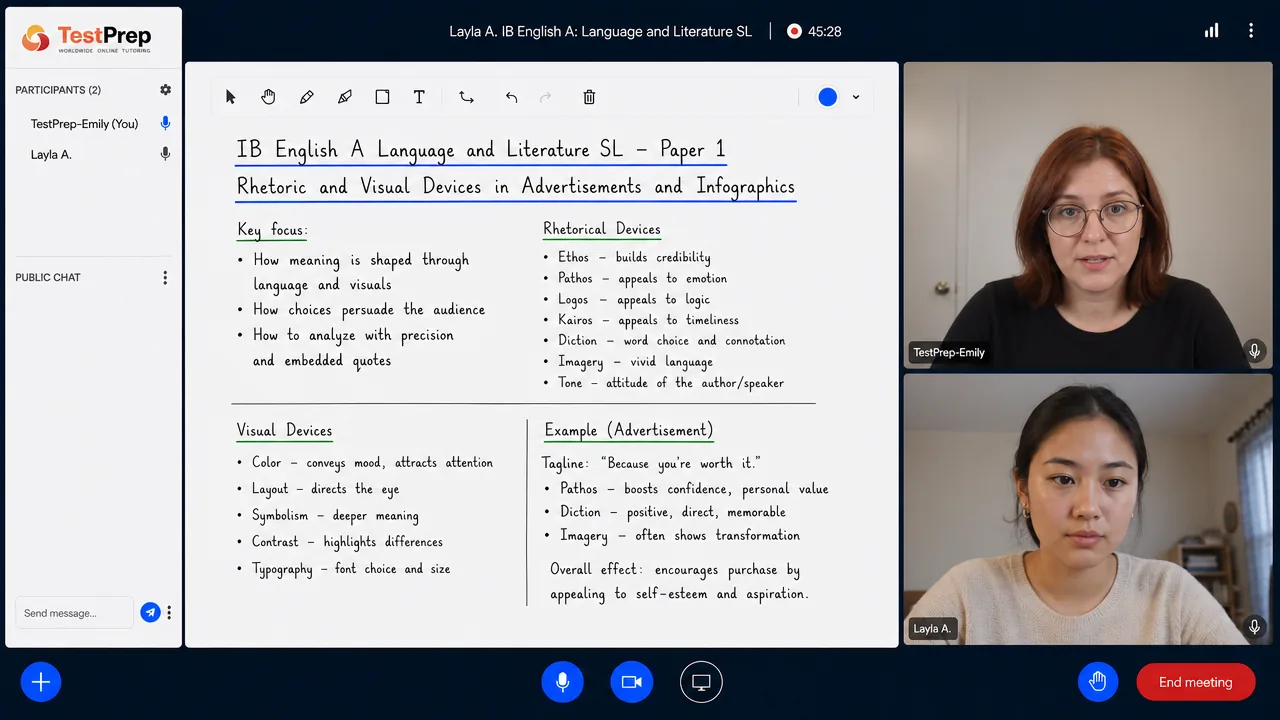Click the Rhetorical Devices heading on whiteboard
The image size is (1280, 720).
point(602,229)
